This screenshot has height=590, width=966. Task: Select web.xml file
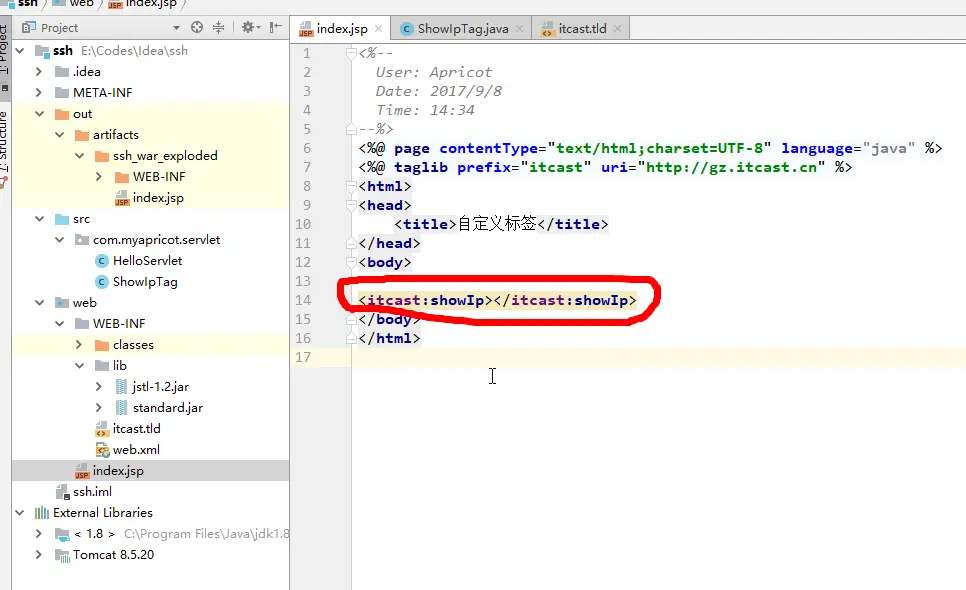136,450
